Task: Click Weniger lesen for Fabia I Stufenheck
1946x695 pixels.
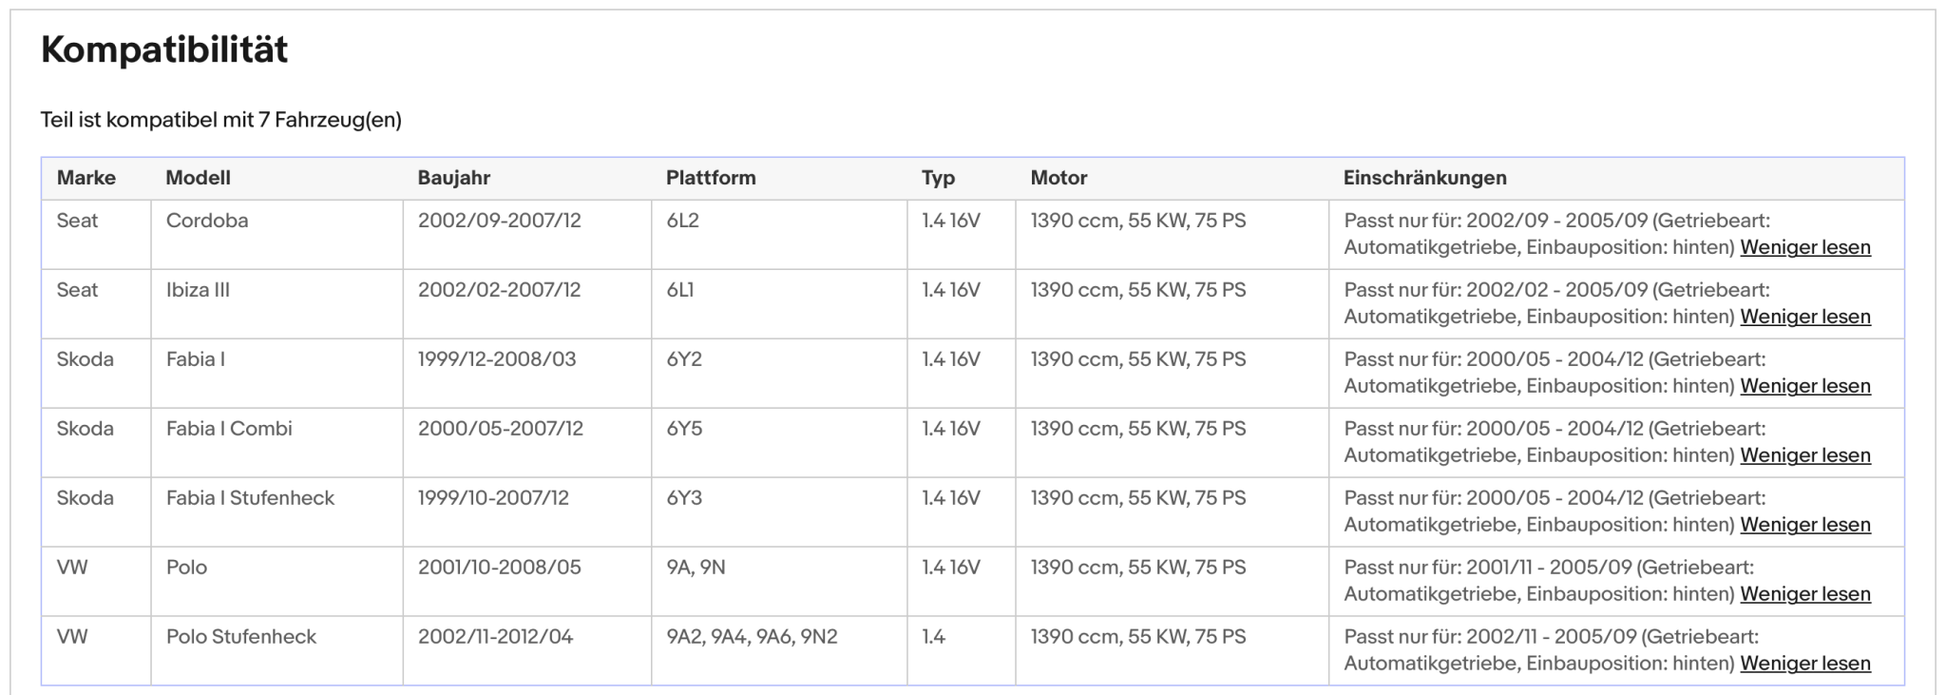Action: pyautogui.click(x=1804, y=524)
